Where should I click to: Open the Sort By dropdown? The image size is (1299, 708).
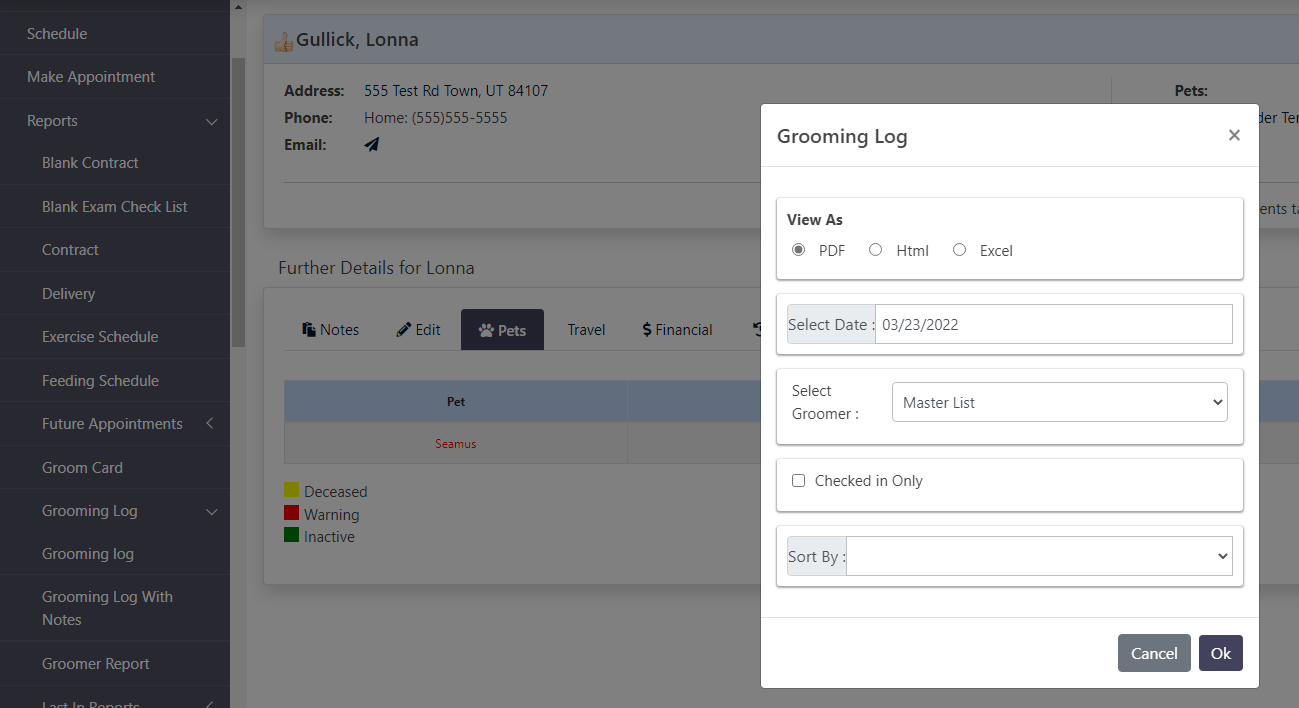pyautogui.click(x=1039, y=556)
